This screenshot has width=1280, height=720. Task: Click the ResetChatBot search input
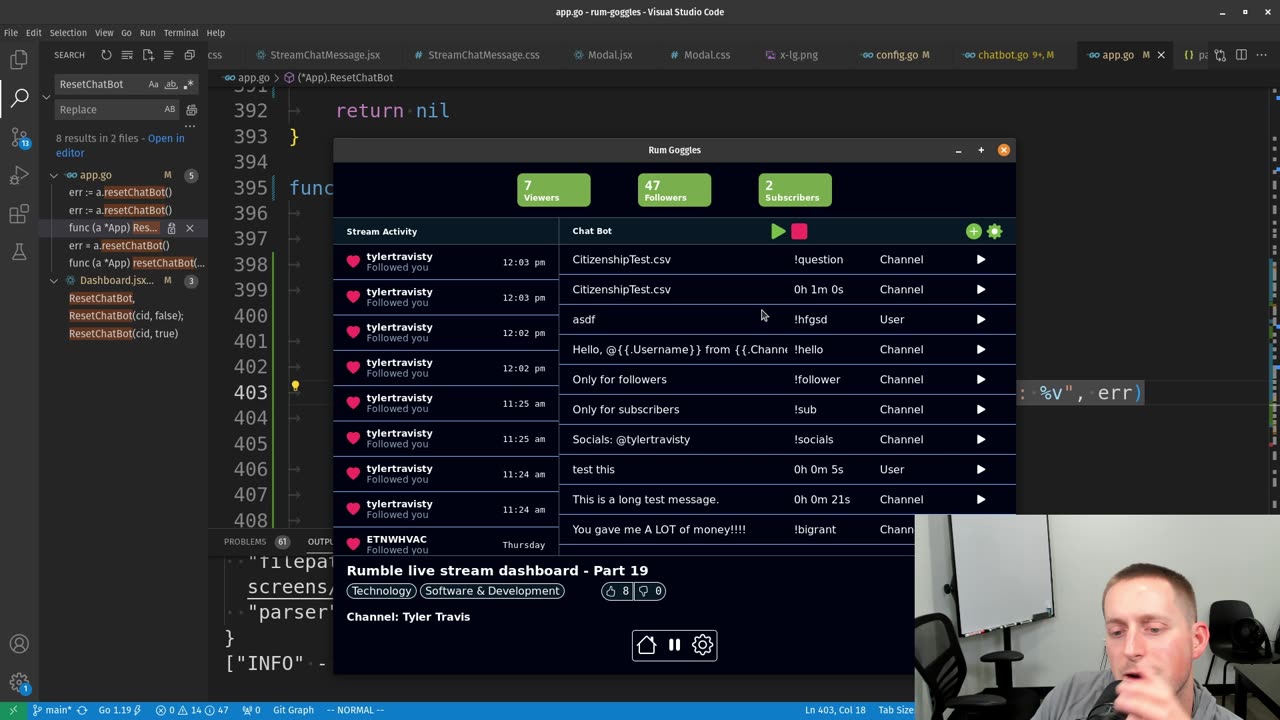[100, 84]
